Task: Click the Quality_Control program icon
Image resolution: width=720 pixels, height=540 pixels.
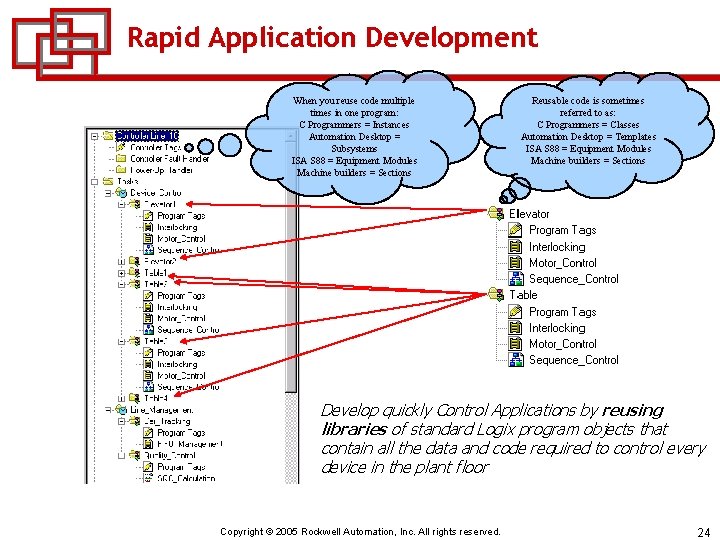Action: coord(135,455)
